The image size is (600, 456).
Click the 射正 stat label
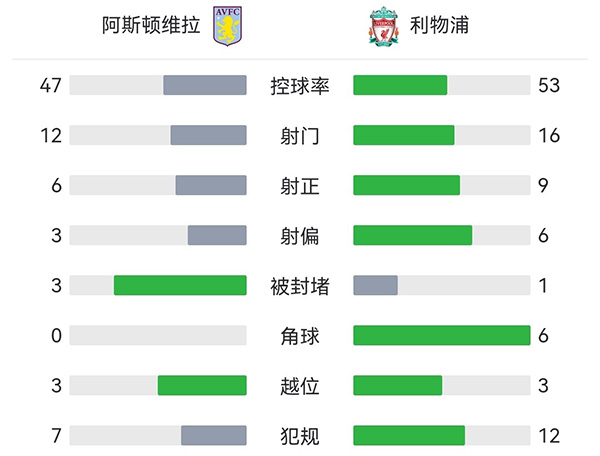point(299,186)
